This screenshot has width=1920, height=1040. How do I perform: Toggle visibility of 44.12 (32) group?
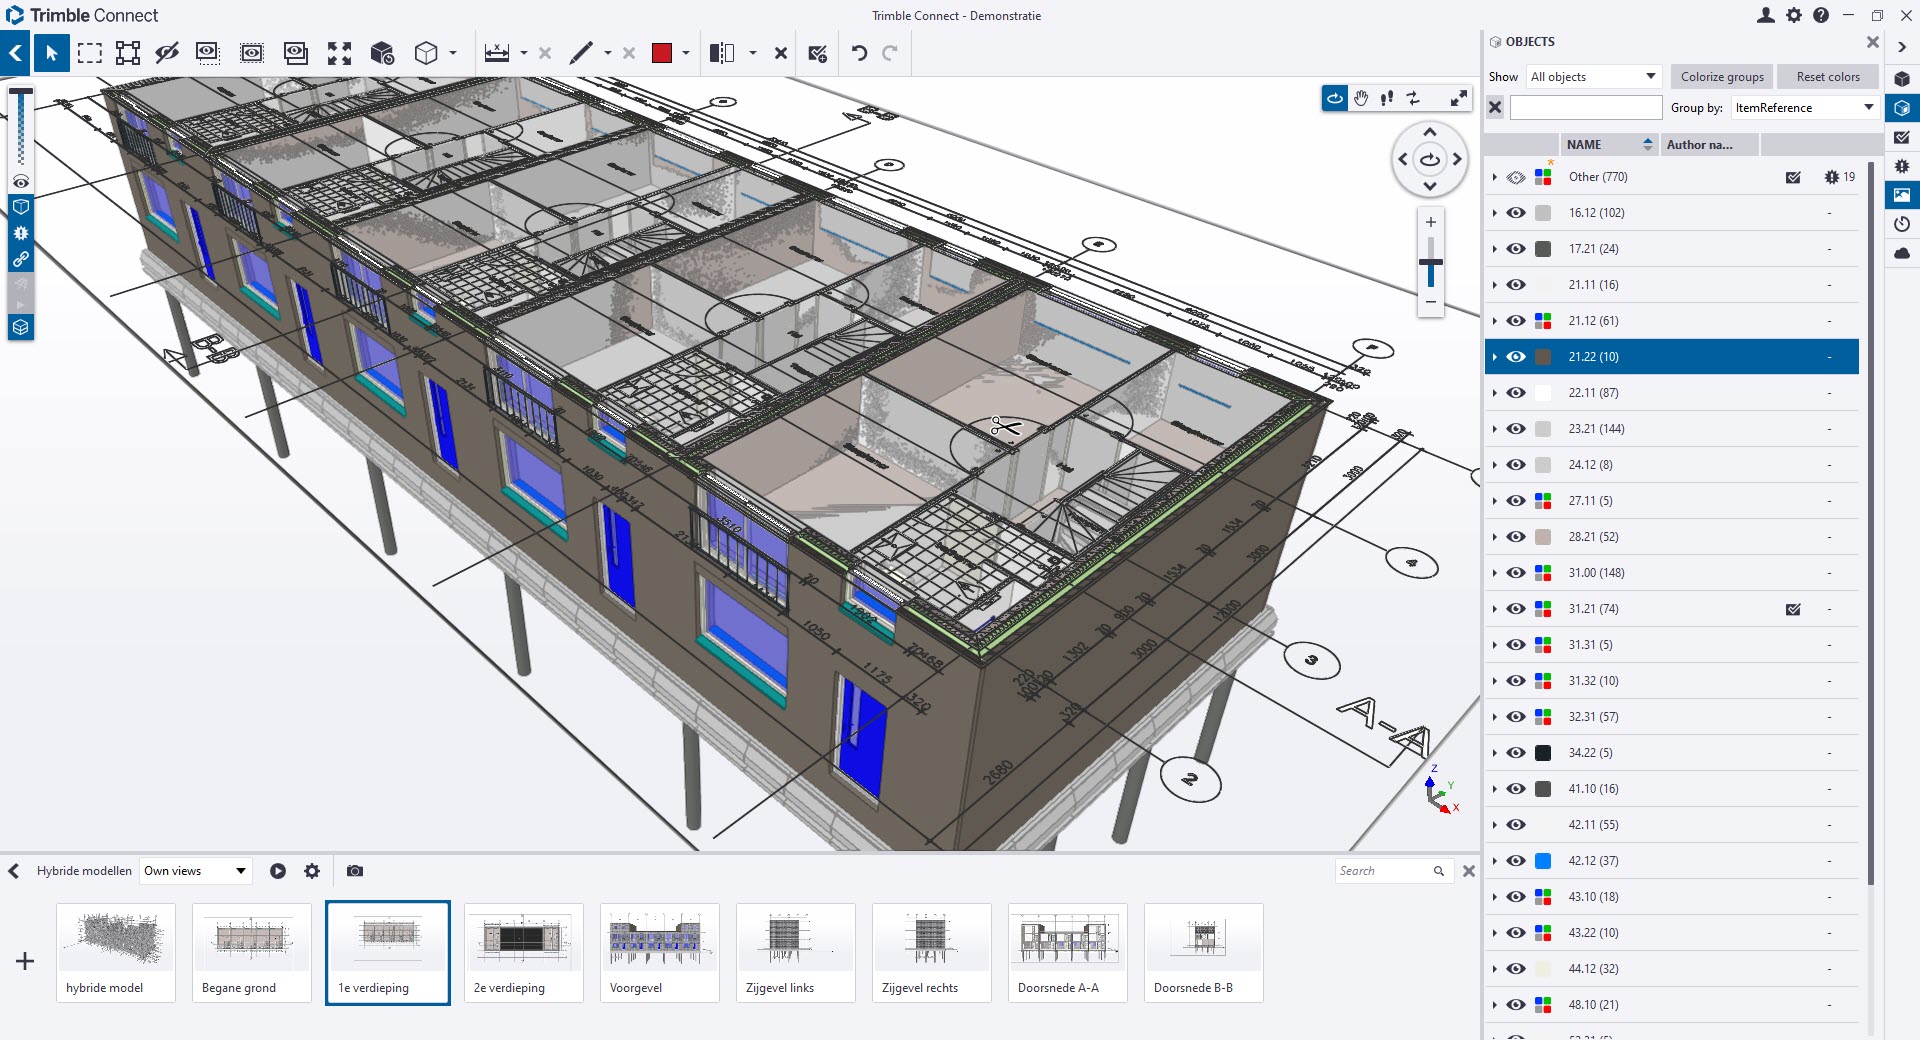(1516, 969)
